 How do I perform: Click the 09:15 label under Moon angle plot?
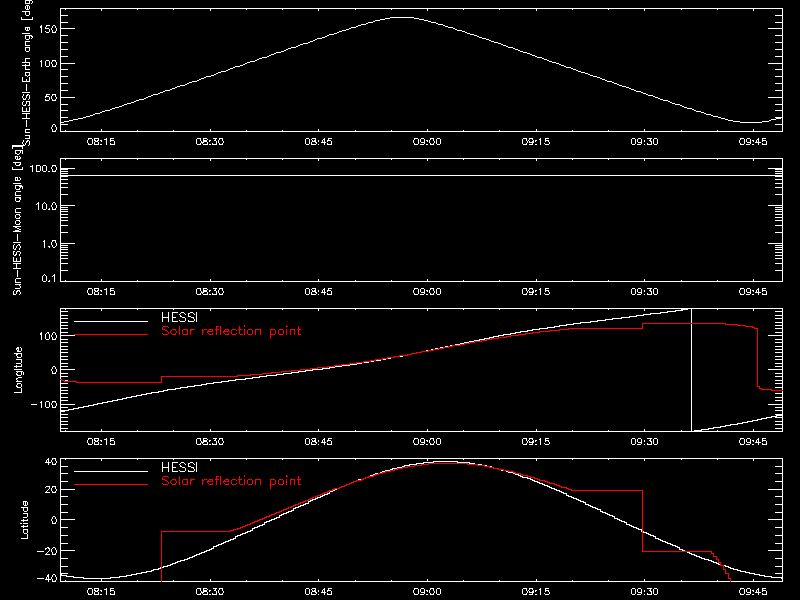click(536, 292)
